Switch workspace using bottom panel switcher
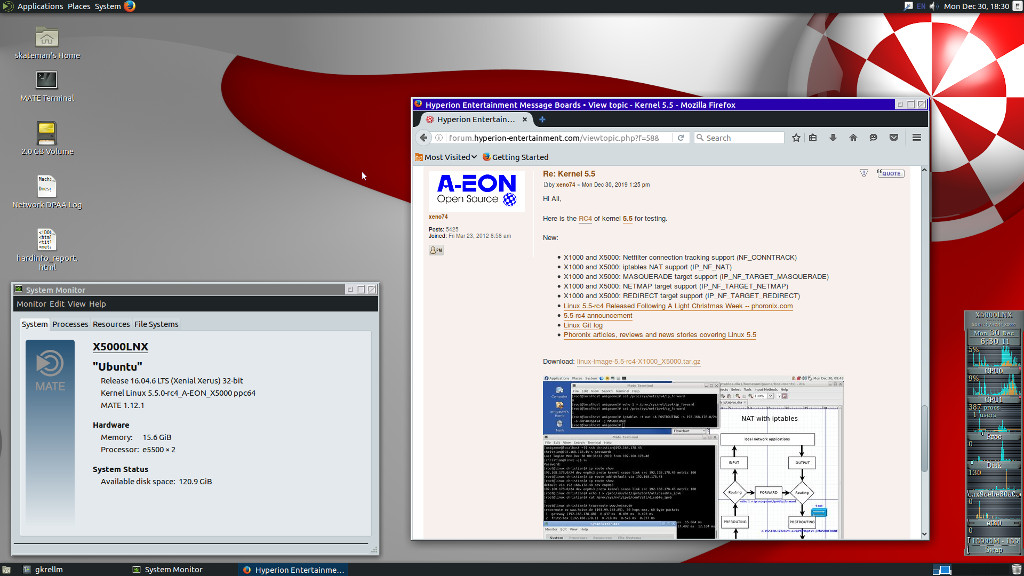 [x=942, y=569]
